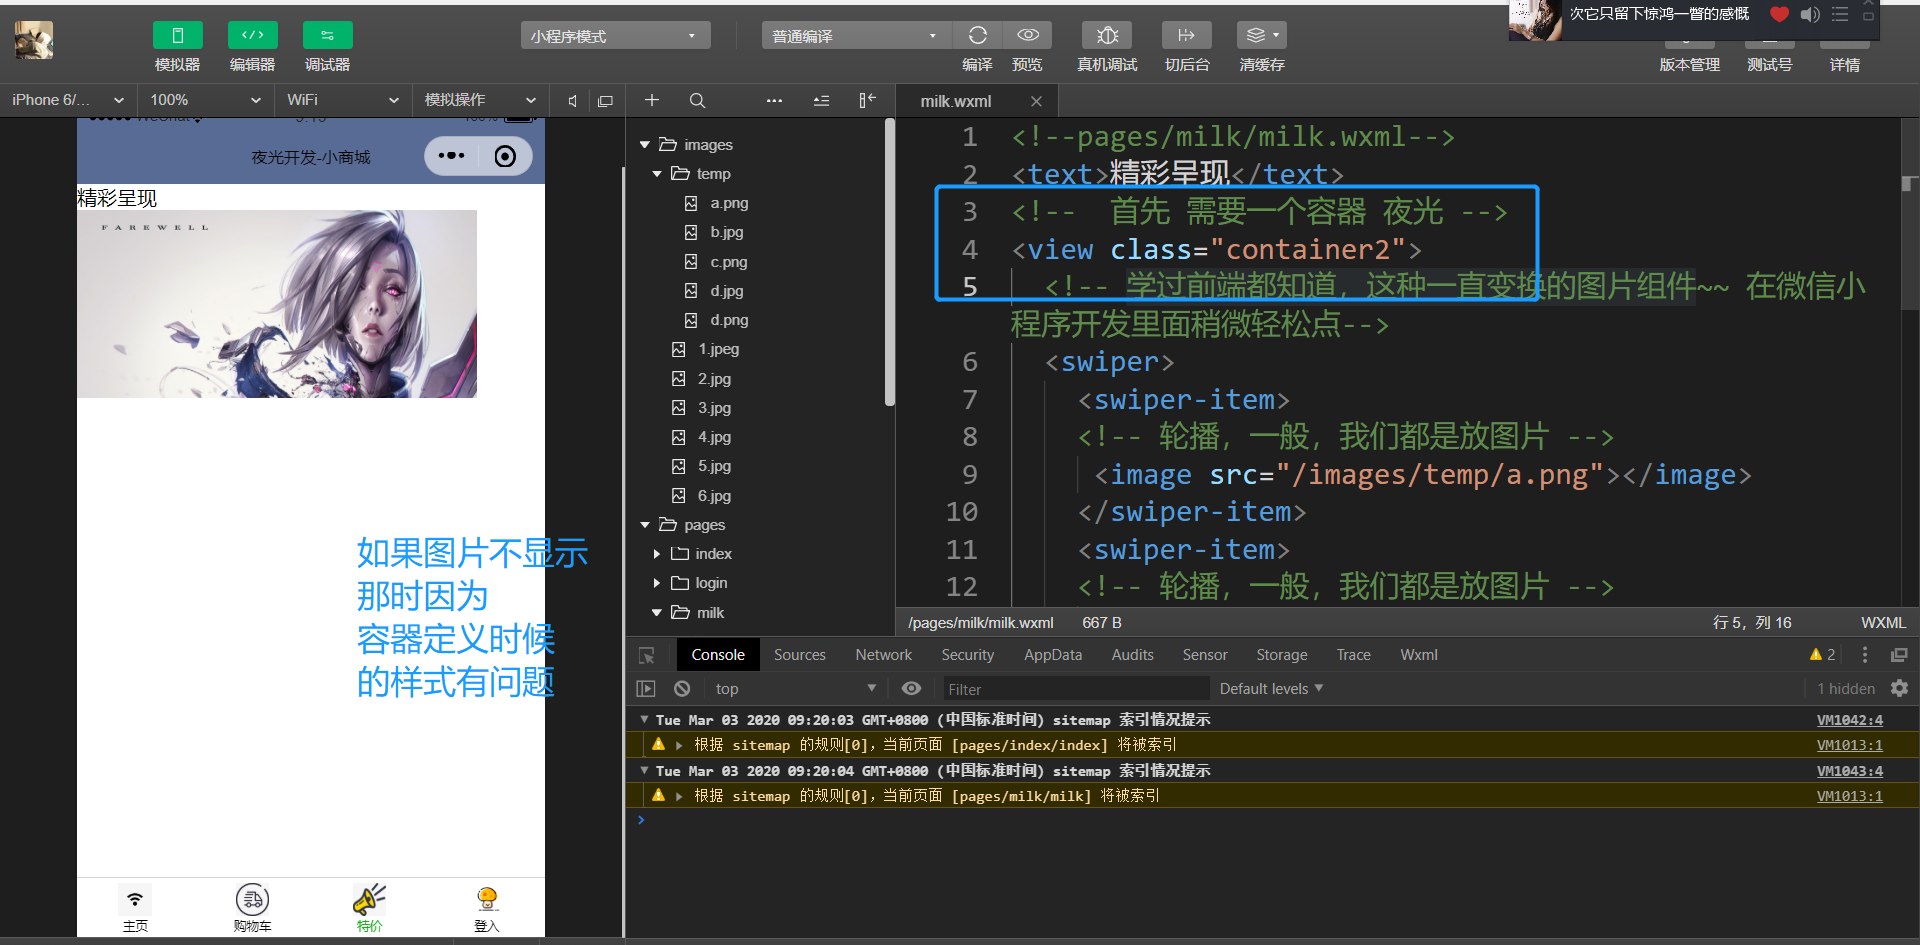Open the VM1042:4 source link
The image size is (1920, 945).
point(1849,720)
